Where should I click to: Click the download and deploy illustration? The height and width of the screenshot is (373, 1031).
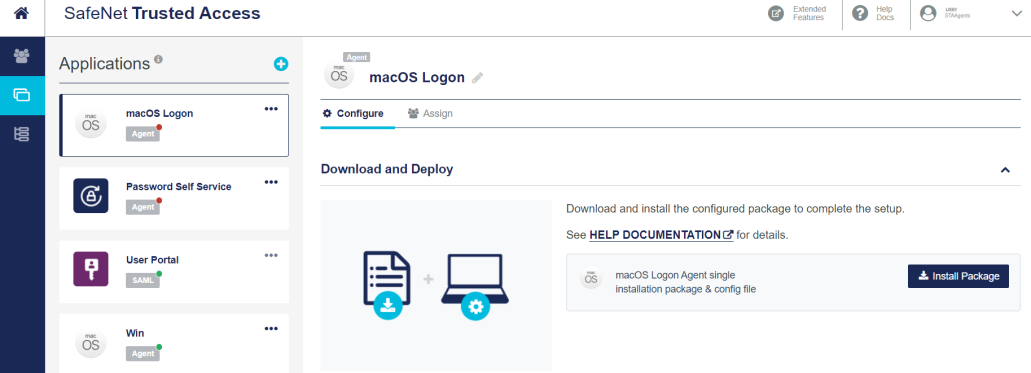click(436, 286)
